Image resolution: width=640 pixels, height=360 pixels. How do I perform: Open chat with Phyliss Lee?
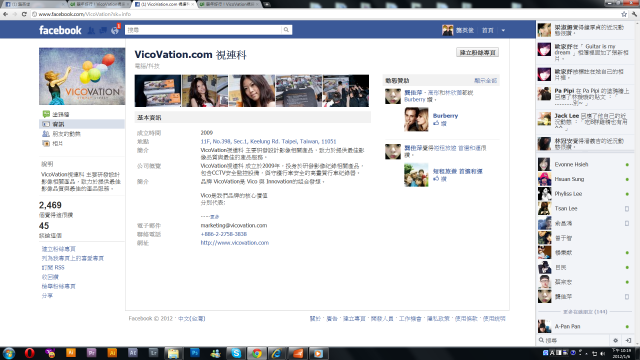coord(584,194)
